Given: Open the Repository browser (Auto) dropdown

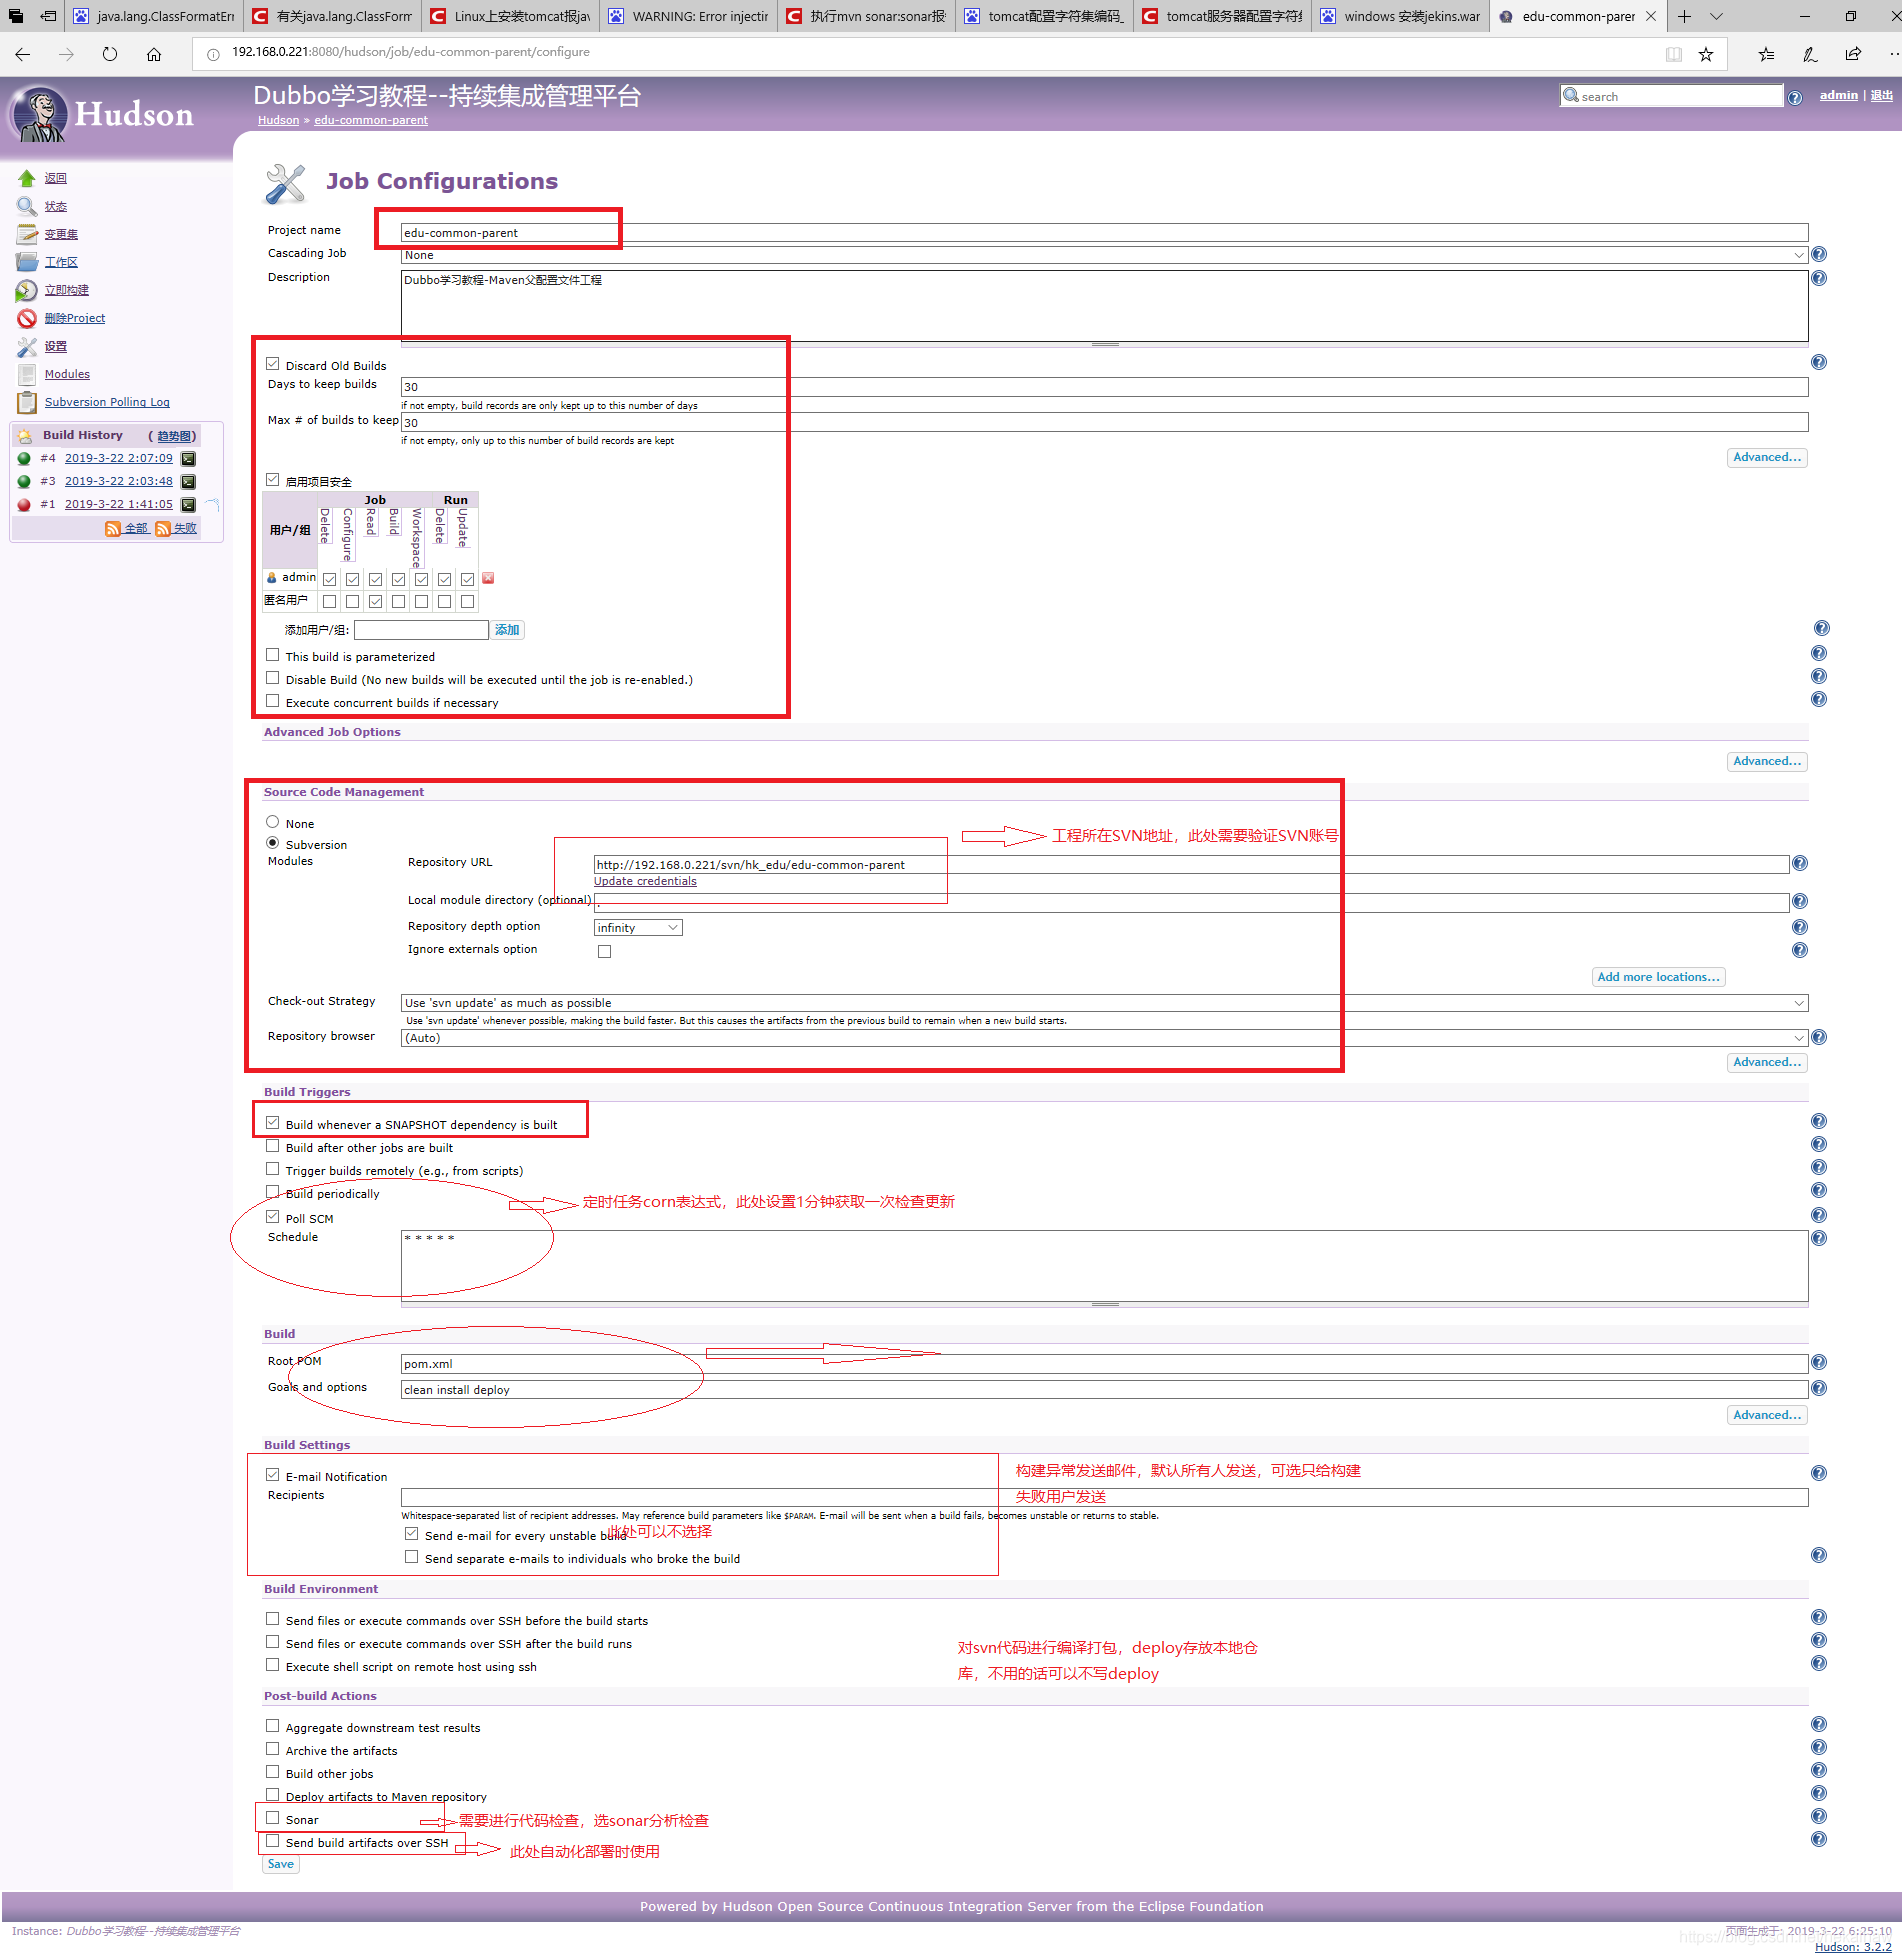Looking at the screenshot, I should 1104,1038.
